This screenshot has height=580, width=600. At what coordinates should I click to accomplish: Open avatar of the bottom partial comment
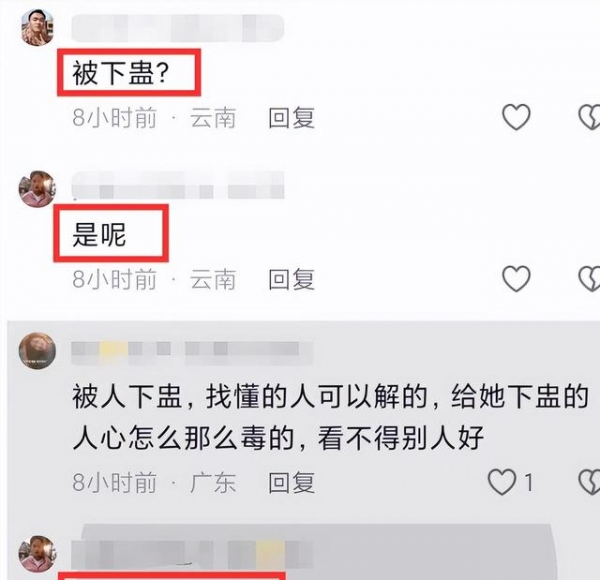point(37,554)
